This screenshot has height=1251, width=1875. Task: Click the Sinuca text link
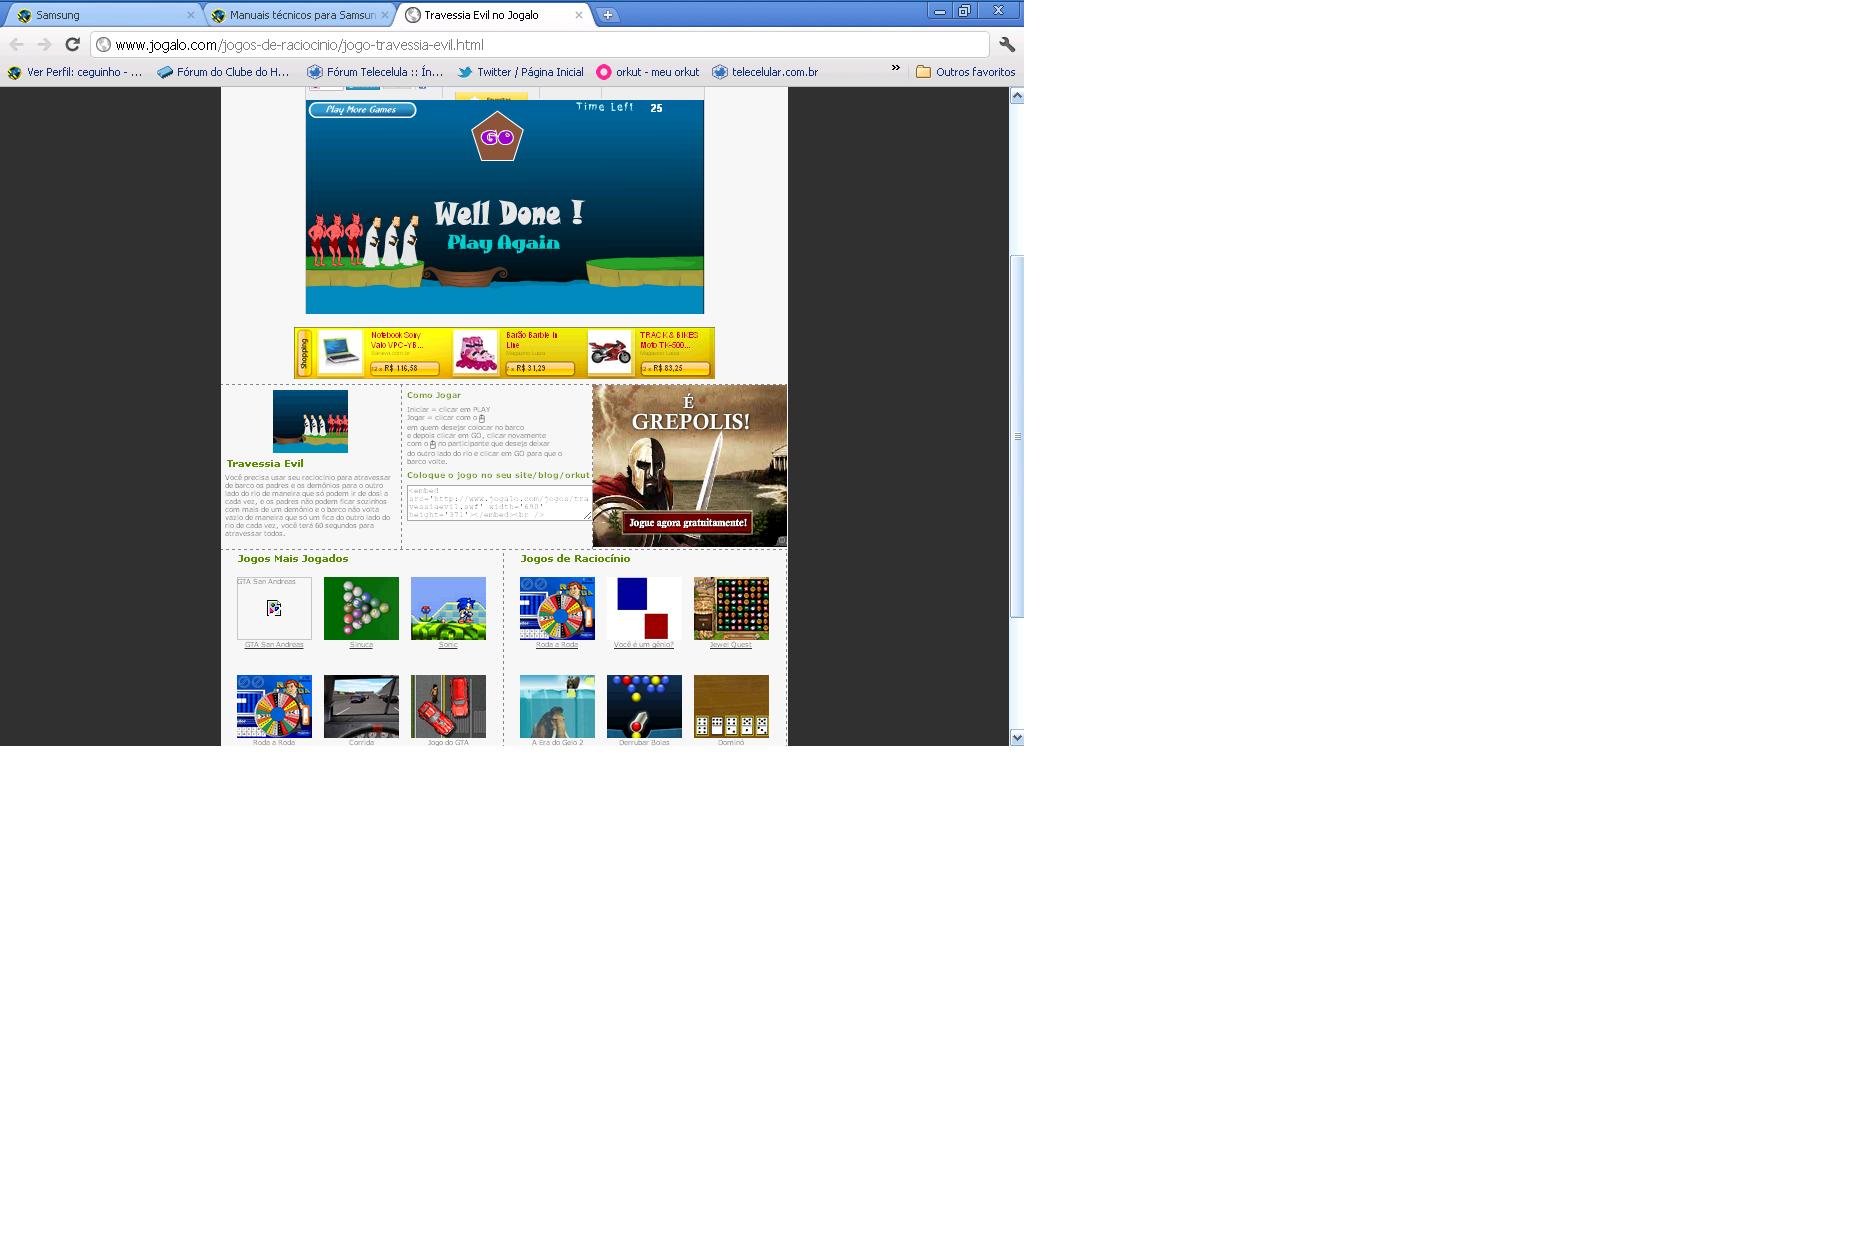(x=361, y=645)
